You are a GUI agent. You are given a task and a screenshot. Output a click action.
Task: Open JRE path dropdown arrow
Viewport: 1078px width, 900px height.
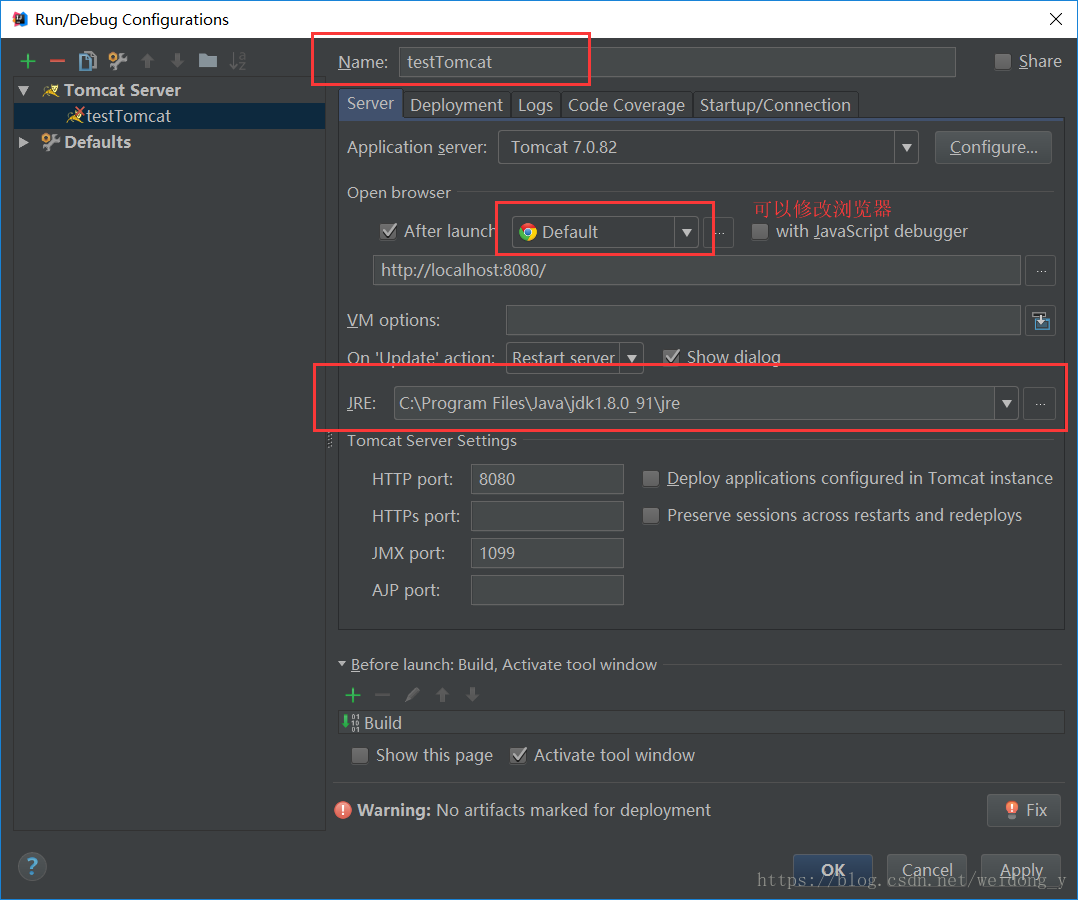1006,404
